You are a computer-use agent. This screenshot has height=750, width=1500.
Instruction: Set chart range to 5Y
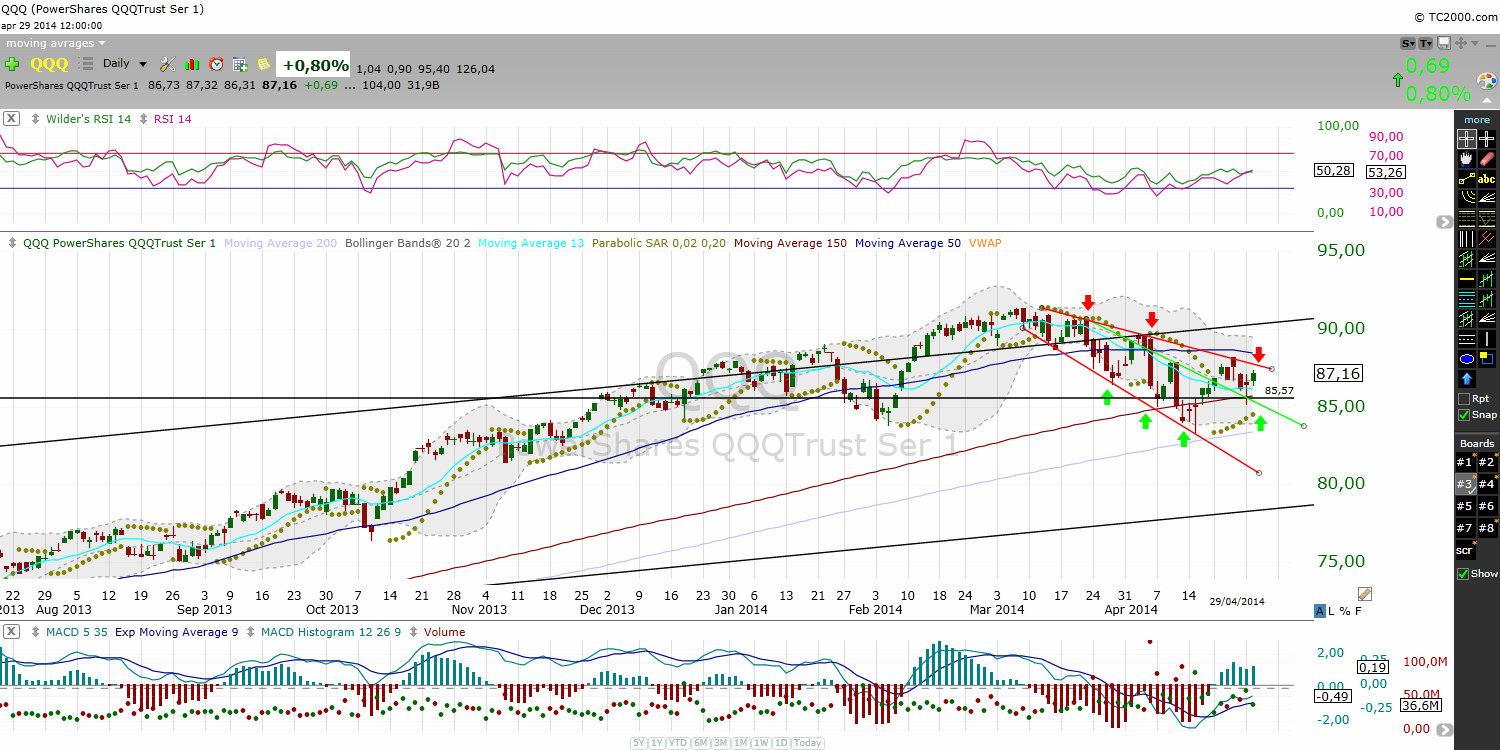(639, 743)
